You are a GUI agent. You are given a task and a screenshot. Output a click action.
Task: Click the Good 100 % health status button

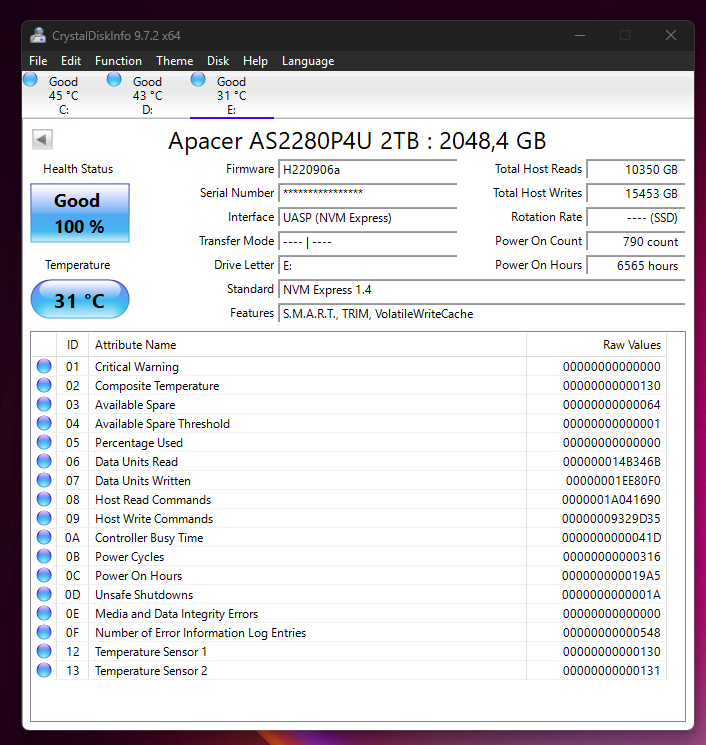point(80,213)
